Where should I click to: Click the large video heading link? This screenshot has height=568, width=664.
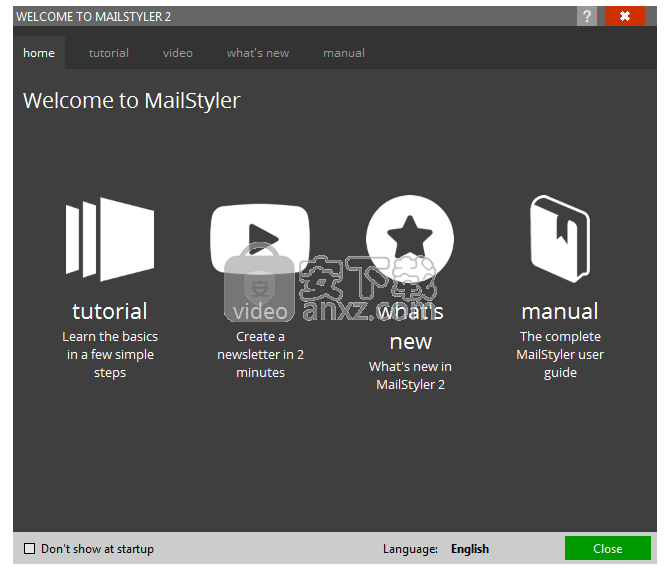coord(260,311)
